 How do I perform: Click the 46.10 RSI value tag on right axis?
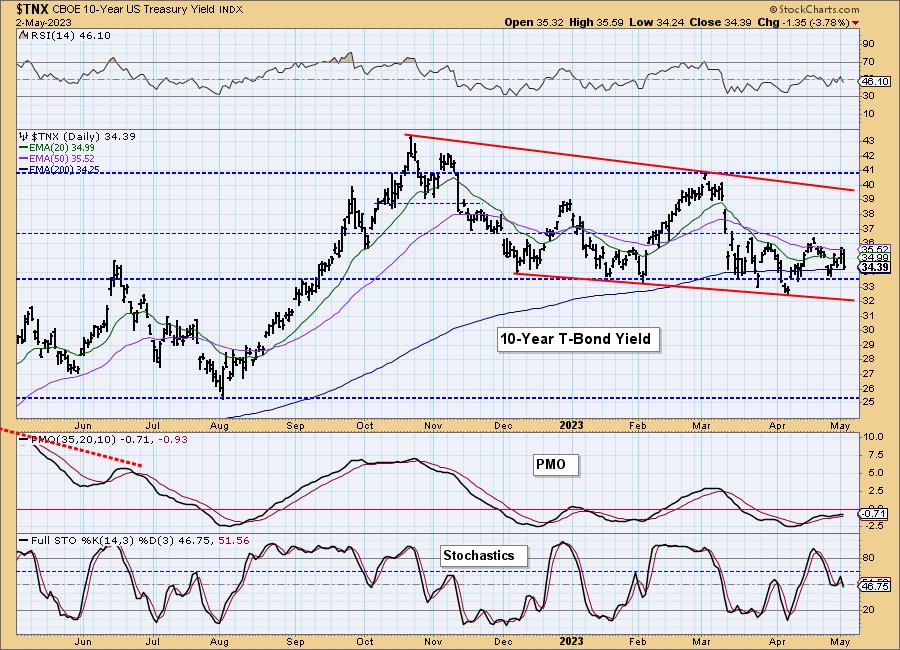875,82
